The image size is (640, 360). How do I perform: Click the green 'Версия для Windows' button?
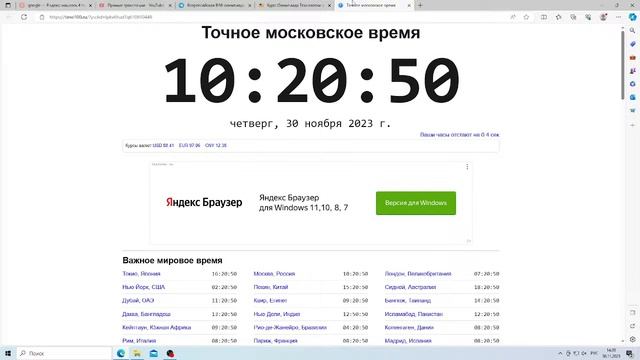pos(416,203)
